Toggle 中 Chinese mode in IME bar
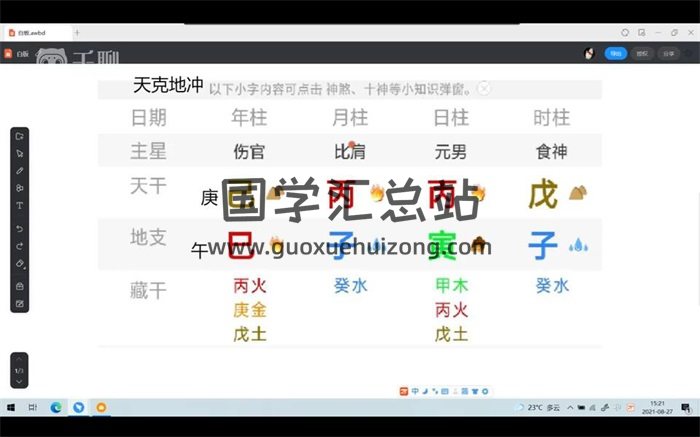The height and width of the screenshot is (437, 700). point(415,391)
